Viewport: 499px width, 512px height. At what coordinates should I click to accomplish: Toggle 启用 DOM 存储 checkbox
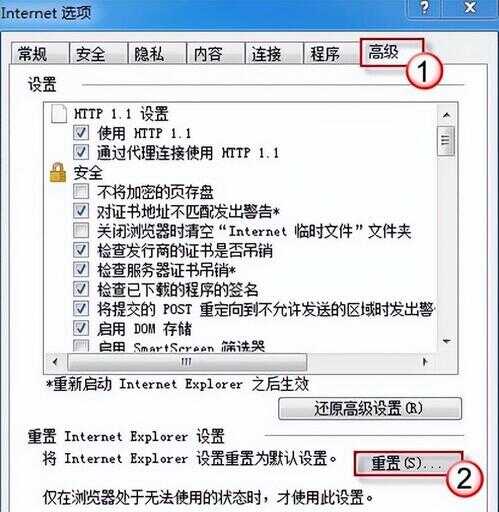(81, 328)
